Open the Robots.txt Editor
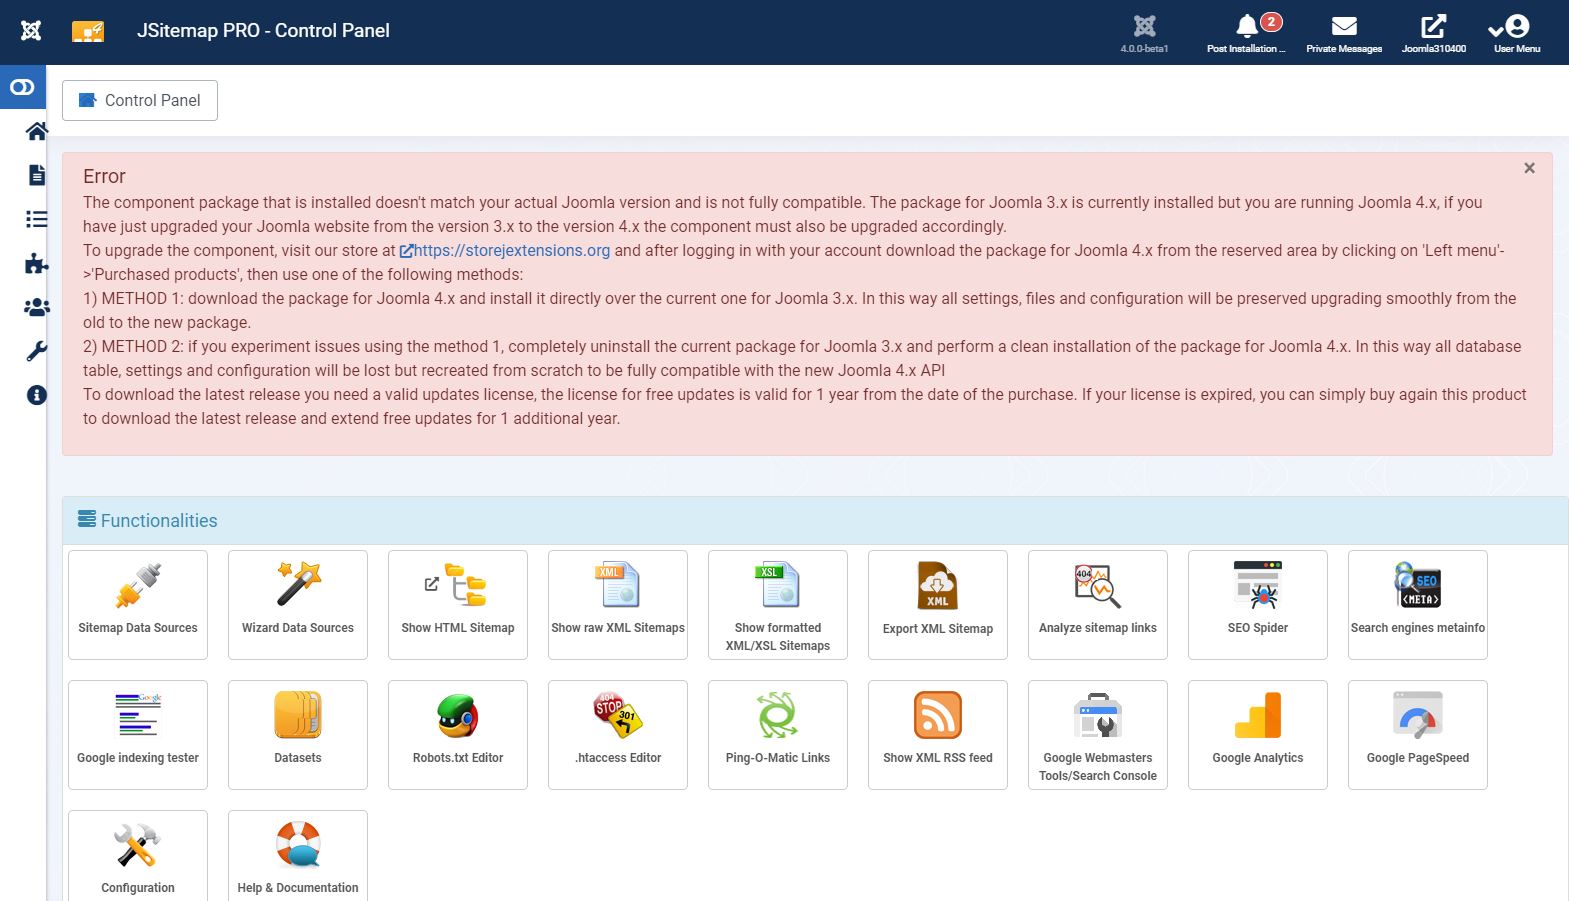The image size is (1569, 901). [x=458, y=735]
